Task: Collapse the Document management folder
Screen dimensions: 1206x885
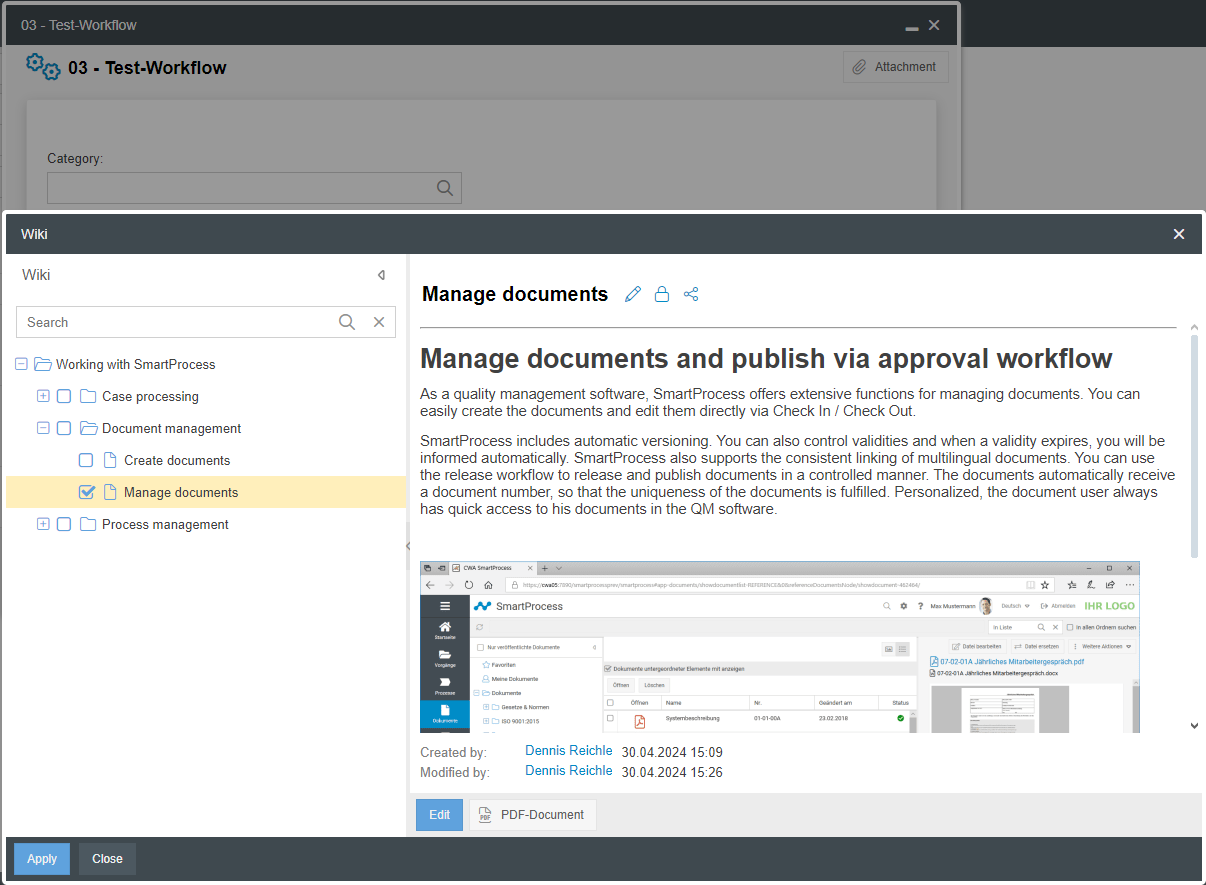Action: tap(43, 428)
